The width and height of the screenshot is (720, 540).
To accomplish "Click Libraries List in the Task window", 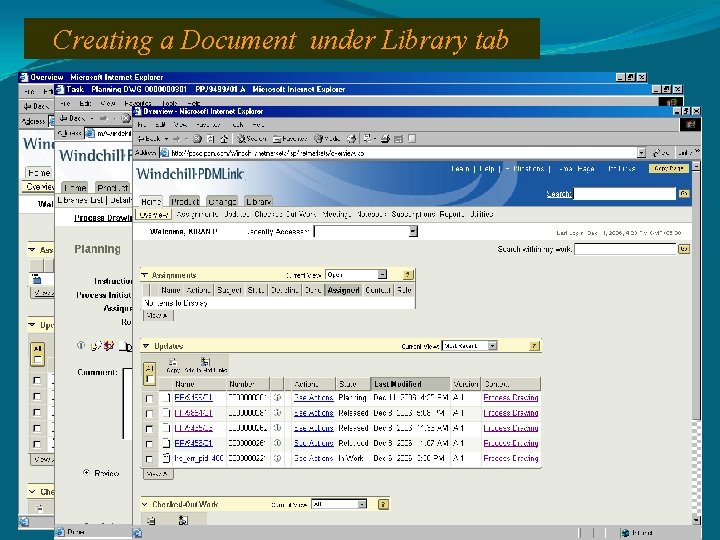I will [80, 200].
